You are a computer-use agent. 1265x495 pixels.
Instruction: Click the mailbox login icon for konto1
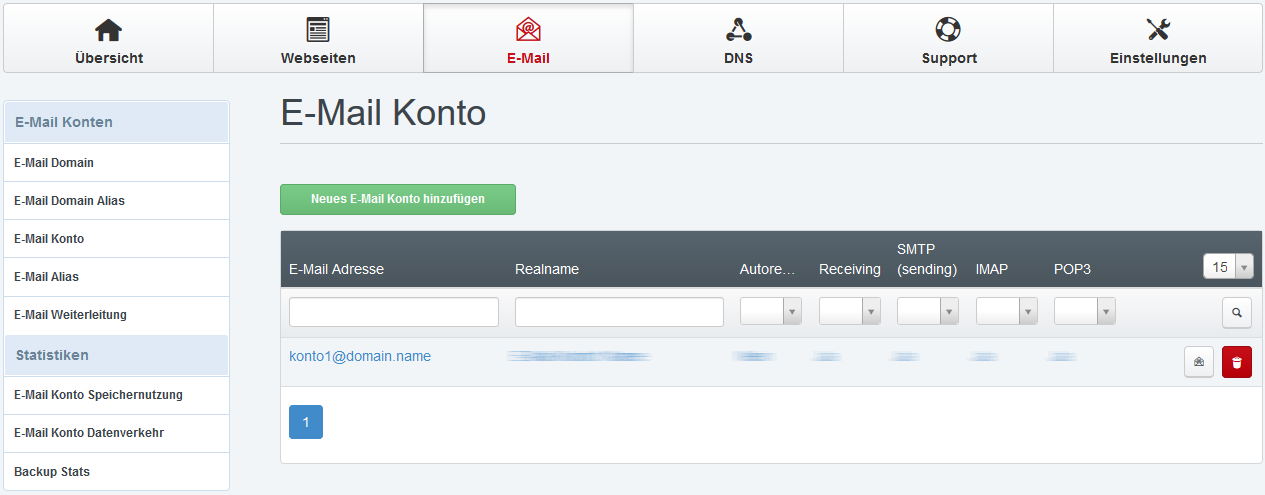pyautogui.click(x=1198, y=362)
